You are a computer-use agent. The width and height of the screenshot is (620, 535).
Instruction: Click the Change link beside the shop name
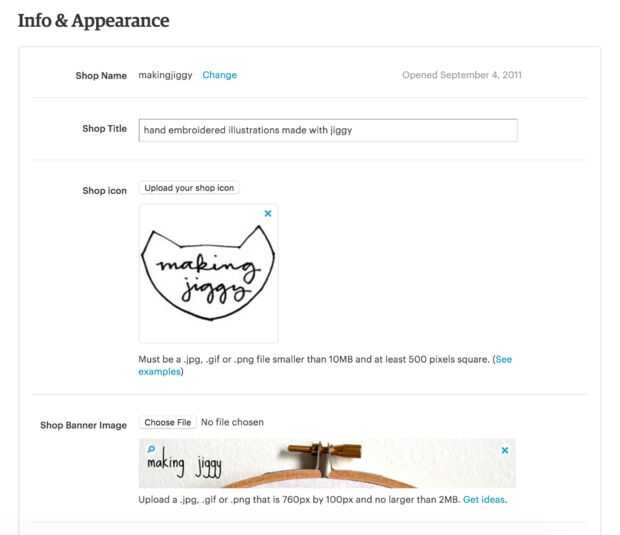(x=219, y=75)
